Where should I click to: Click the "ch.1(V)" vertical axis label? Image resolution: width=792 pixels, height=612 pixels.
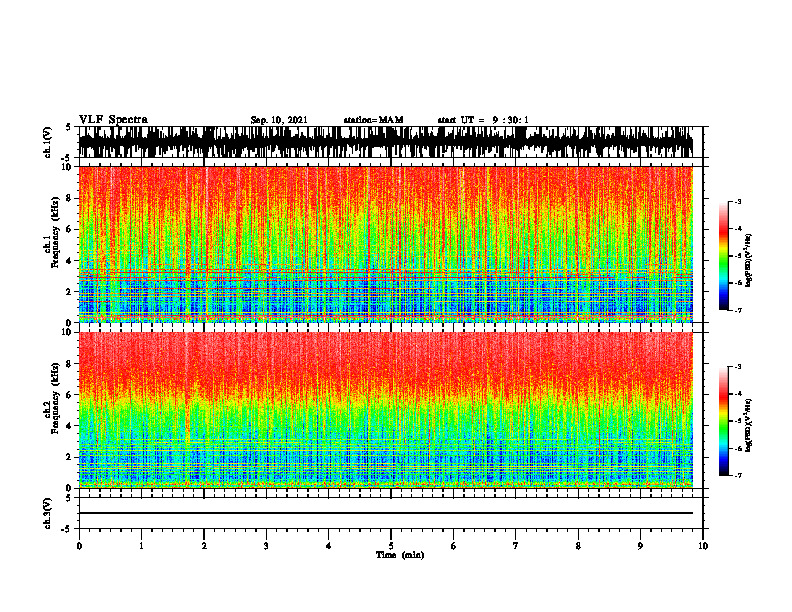tap(48, 142)
